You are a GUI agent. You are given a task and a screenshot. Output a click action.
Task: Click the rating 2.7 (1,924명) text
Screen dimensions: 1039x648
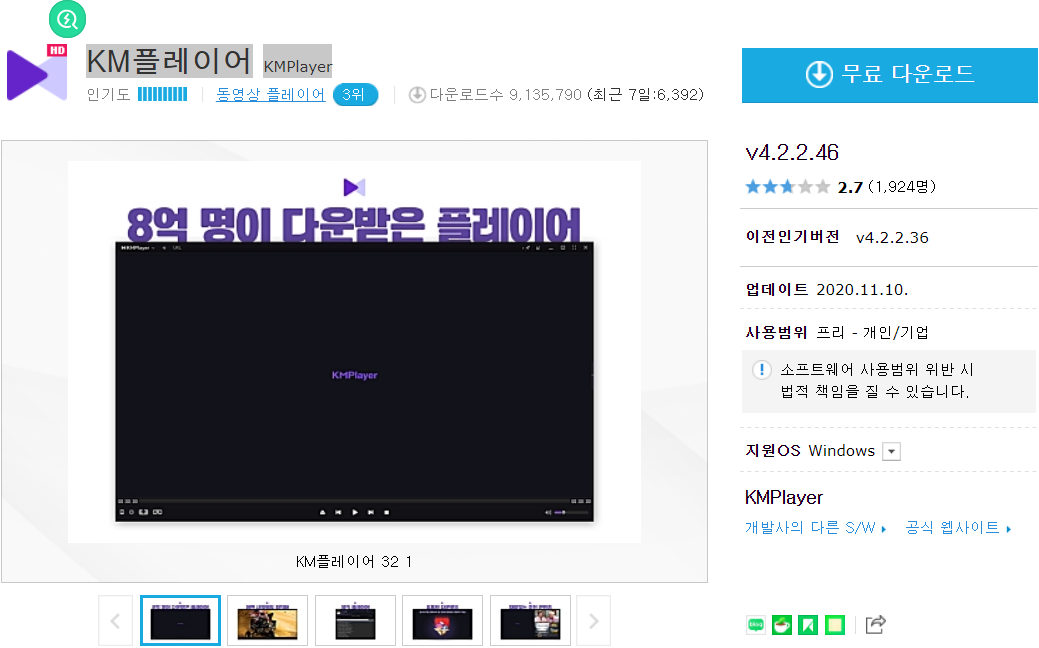(887, 187)
